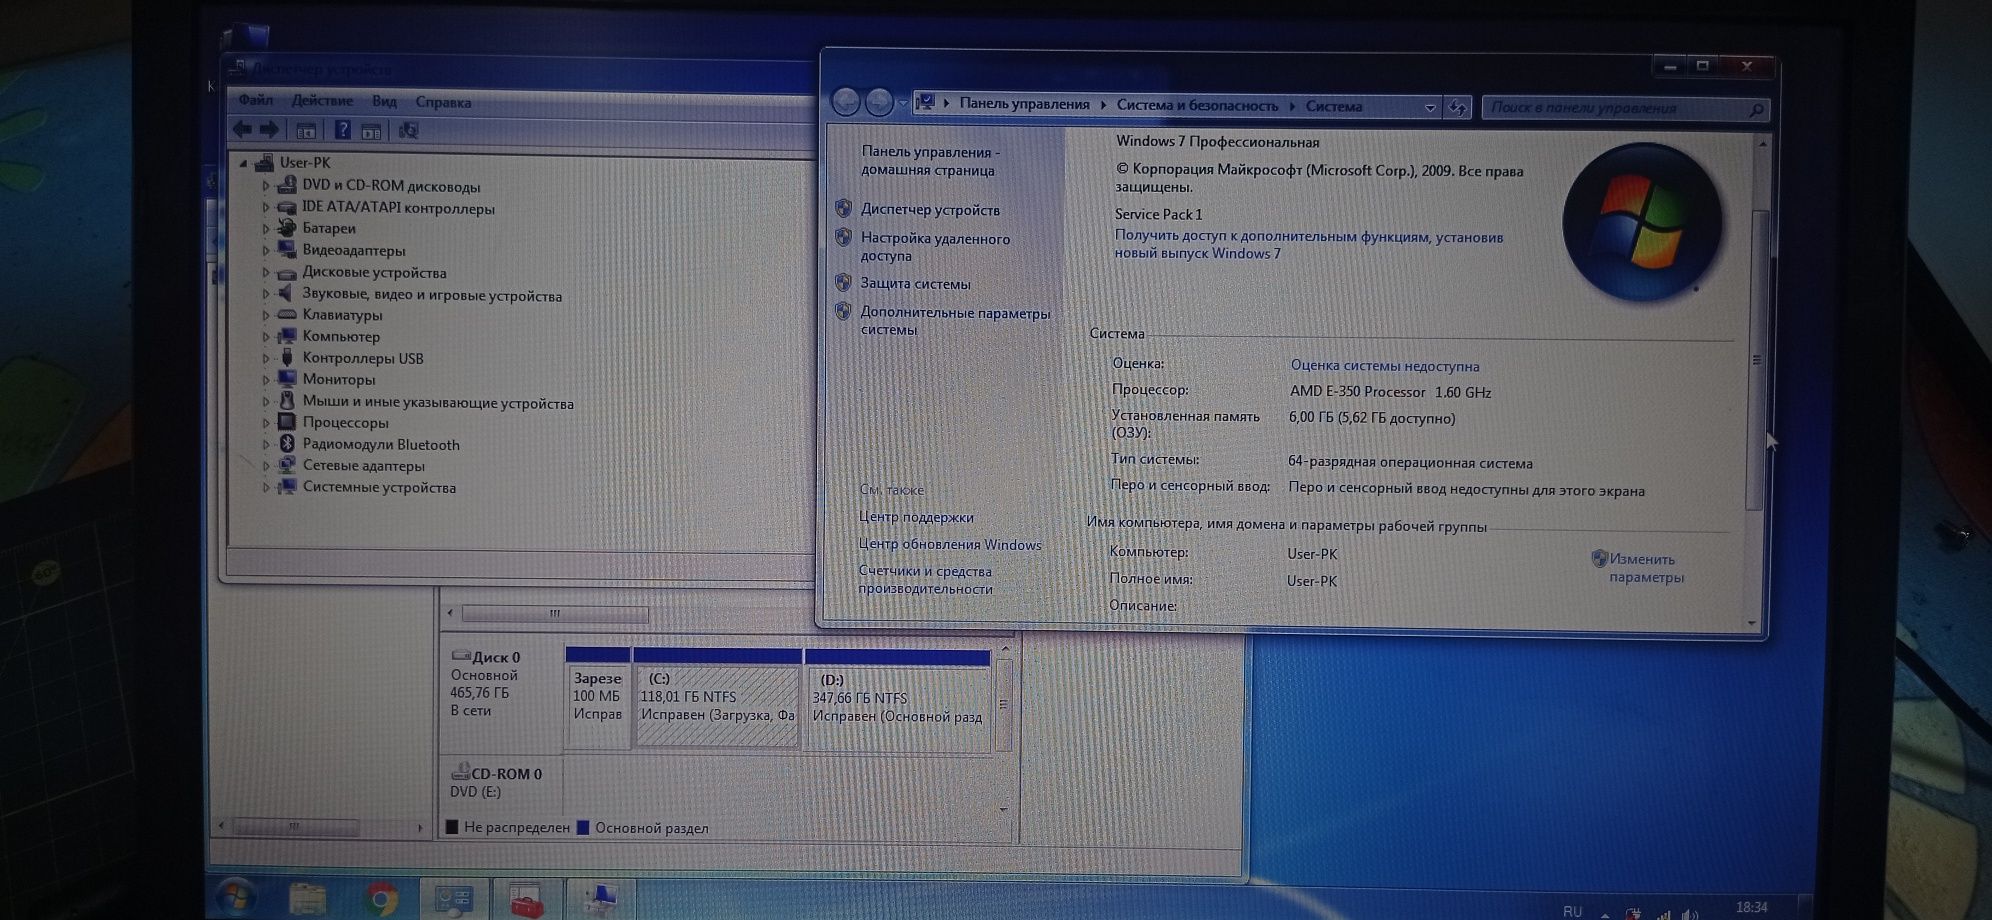Open Дополнительные параметры системы link

coord(955,320)
